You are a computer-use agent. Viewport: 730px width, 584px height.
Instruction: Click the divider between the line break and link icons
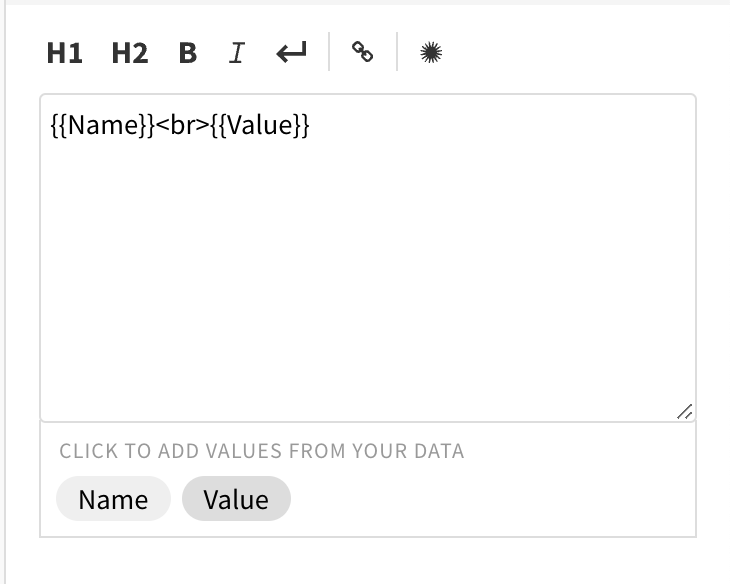click(x=329, y=52)
